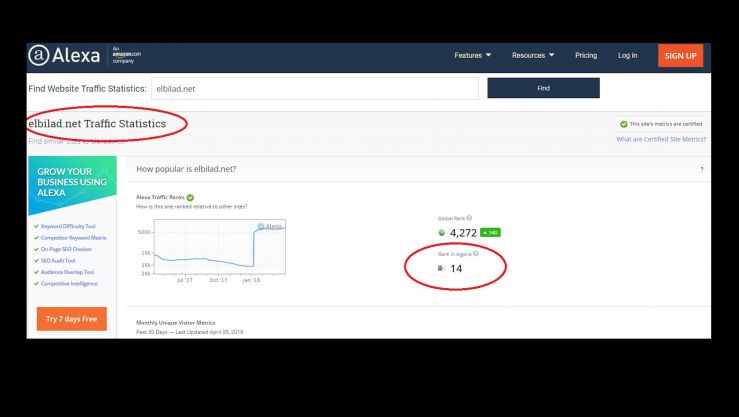Open What are Certified Site Metrics link
This screenshot has width=739, height=417.
661,139
